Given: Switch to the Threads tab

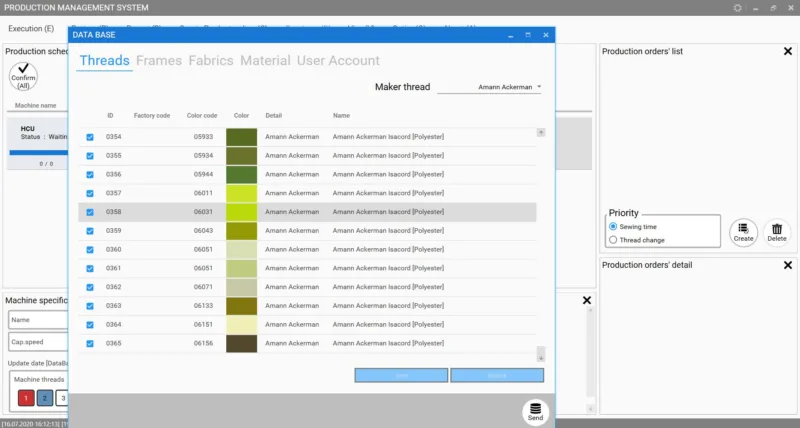Looking at the screenshot, I should coord(105,60).
